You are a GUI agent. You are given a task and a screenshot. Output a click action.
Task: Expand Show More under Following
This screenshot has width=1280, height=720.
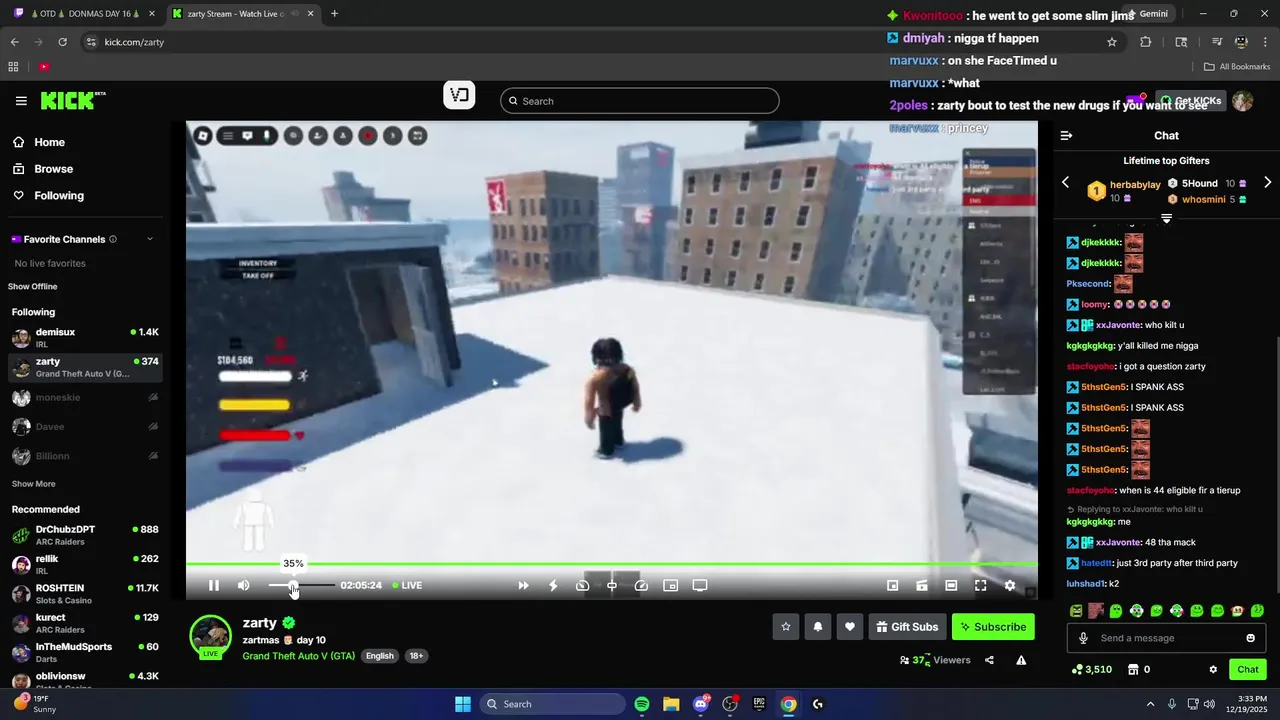point(33,484)
